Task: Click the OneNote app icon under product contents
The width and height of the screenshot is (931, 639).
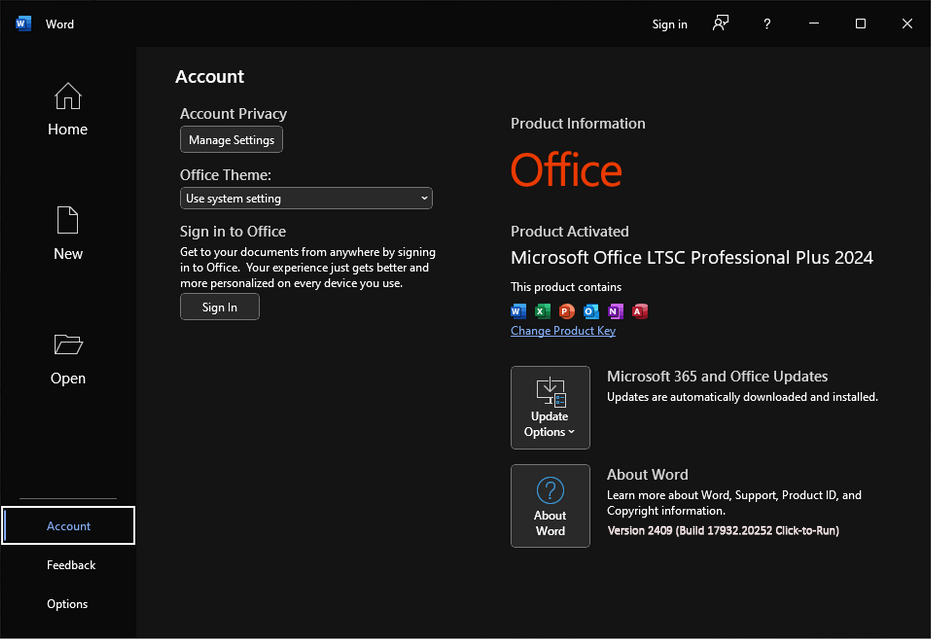Action: coord(616,311)
